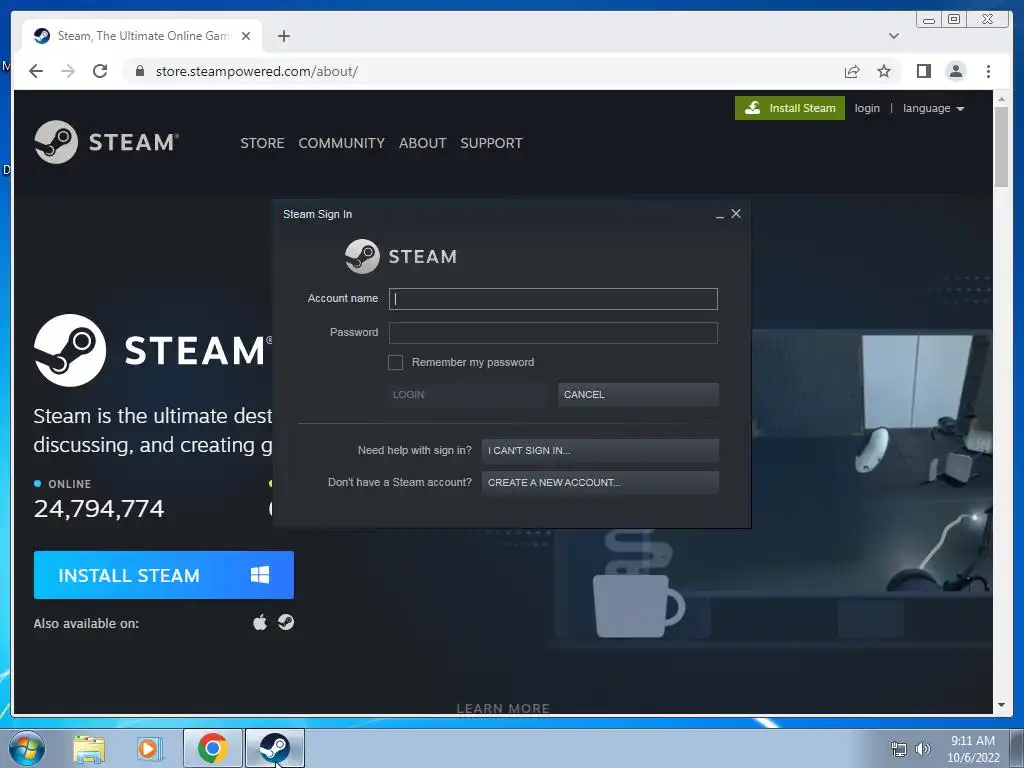The height and width of the screenshot is (768, 1024).
Task: Click the CANCEL button in dialog
Action: (x=638, y=394)
